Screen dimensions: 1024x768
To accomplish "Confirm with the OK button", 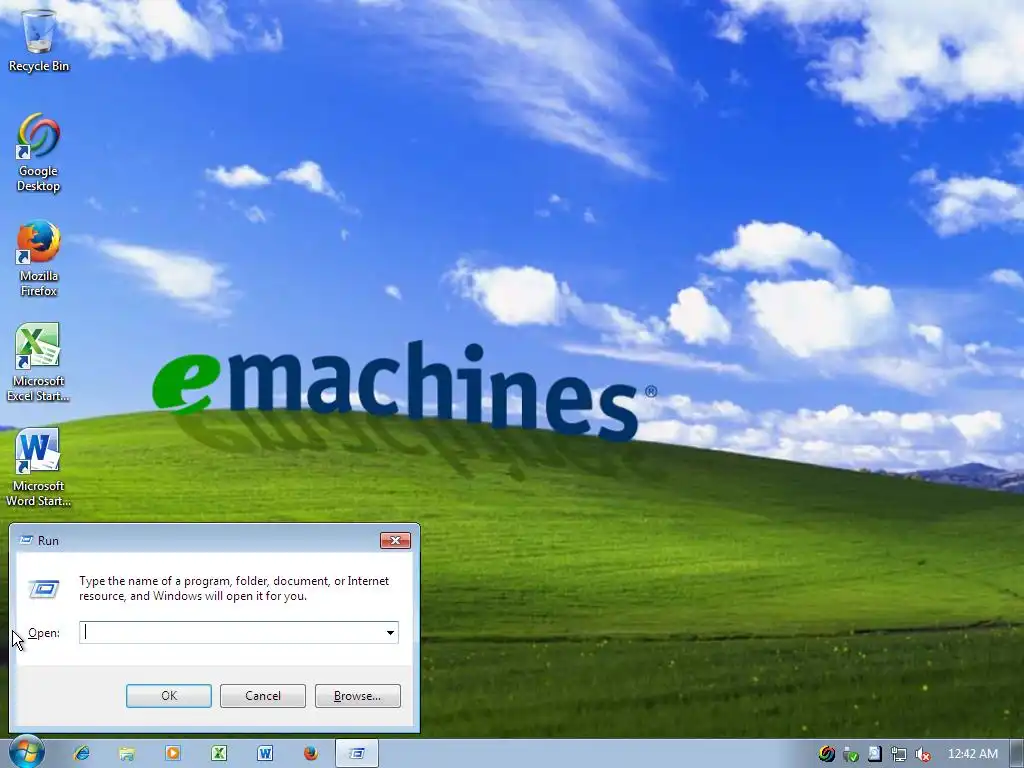I will tap(168, 696).
